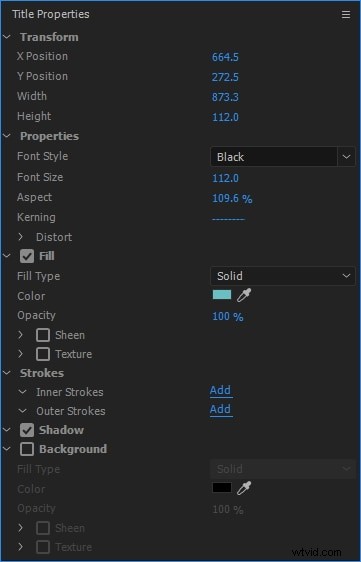
Task: Open the Font Style dropdown showing Black
Action: [282, 157]
